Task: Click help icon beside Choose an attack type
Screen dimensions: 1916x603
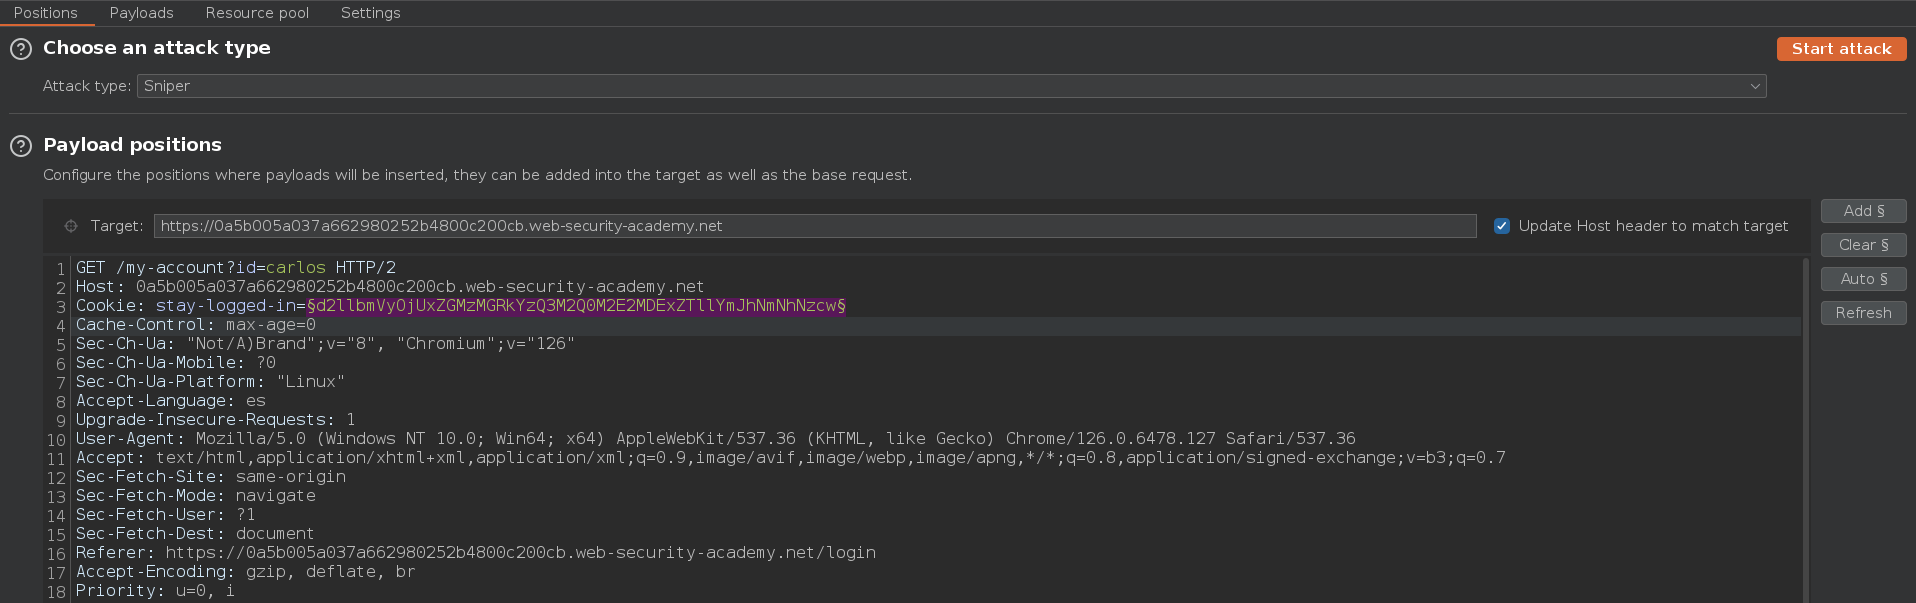Action: tap(21, 49)
